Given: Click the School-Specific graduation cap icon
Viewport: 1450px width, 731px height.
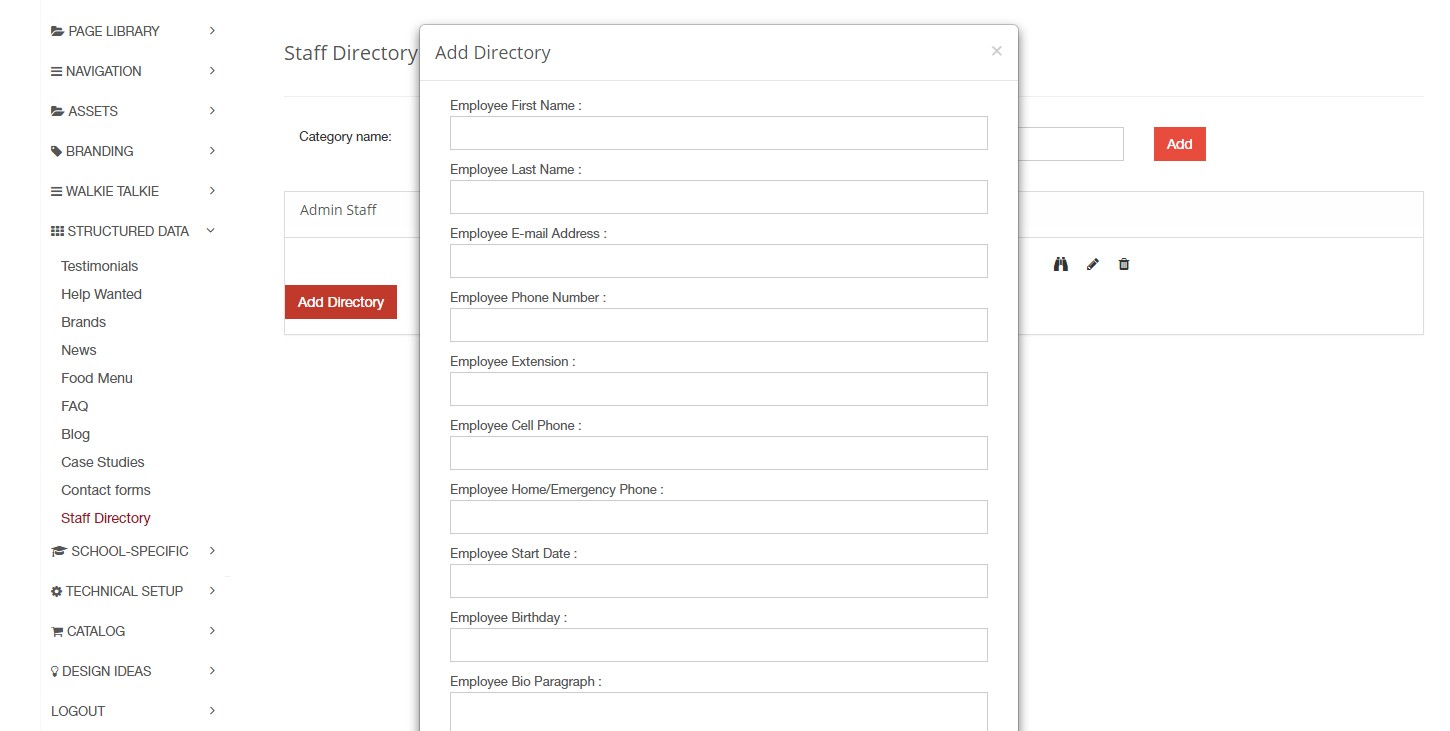Looking at the screenshot, I should (x=59, y=552).
